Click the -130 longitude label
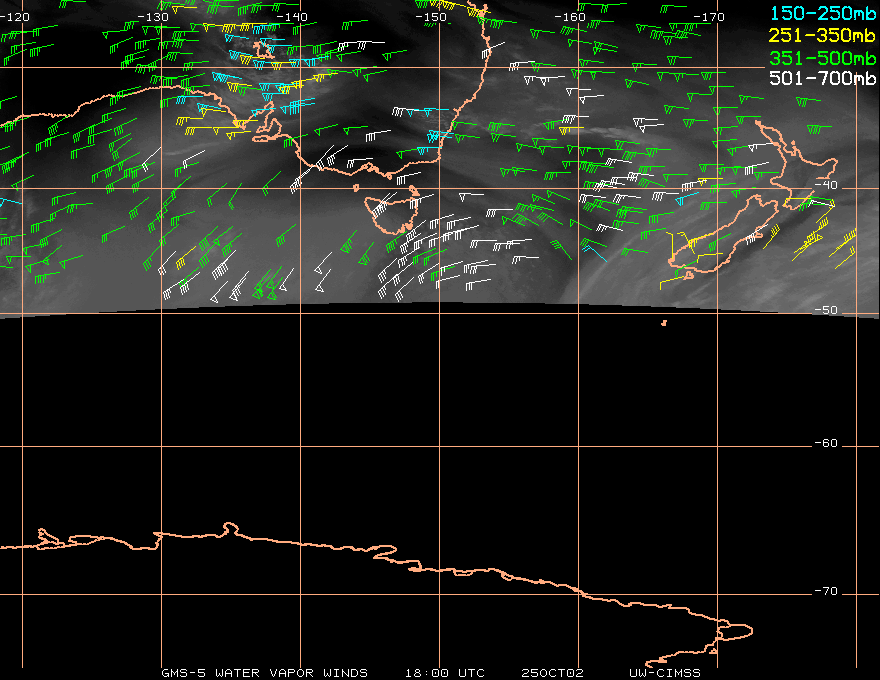 point(153,17)
